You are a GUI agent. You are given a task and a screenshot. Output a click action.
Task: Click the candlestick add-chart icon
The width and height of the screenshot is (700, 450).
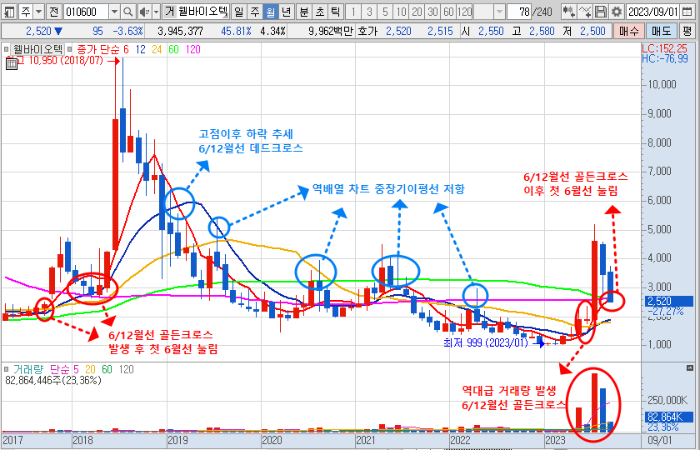[x=568, y=12]
